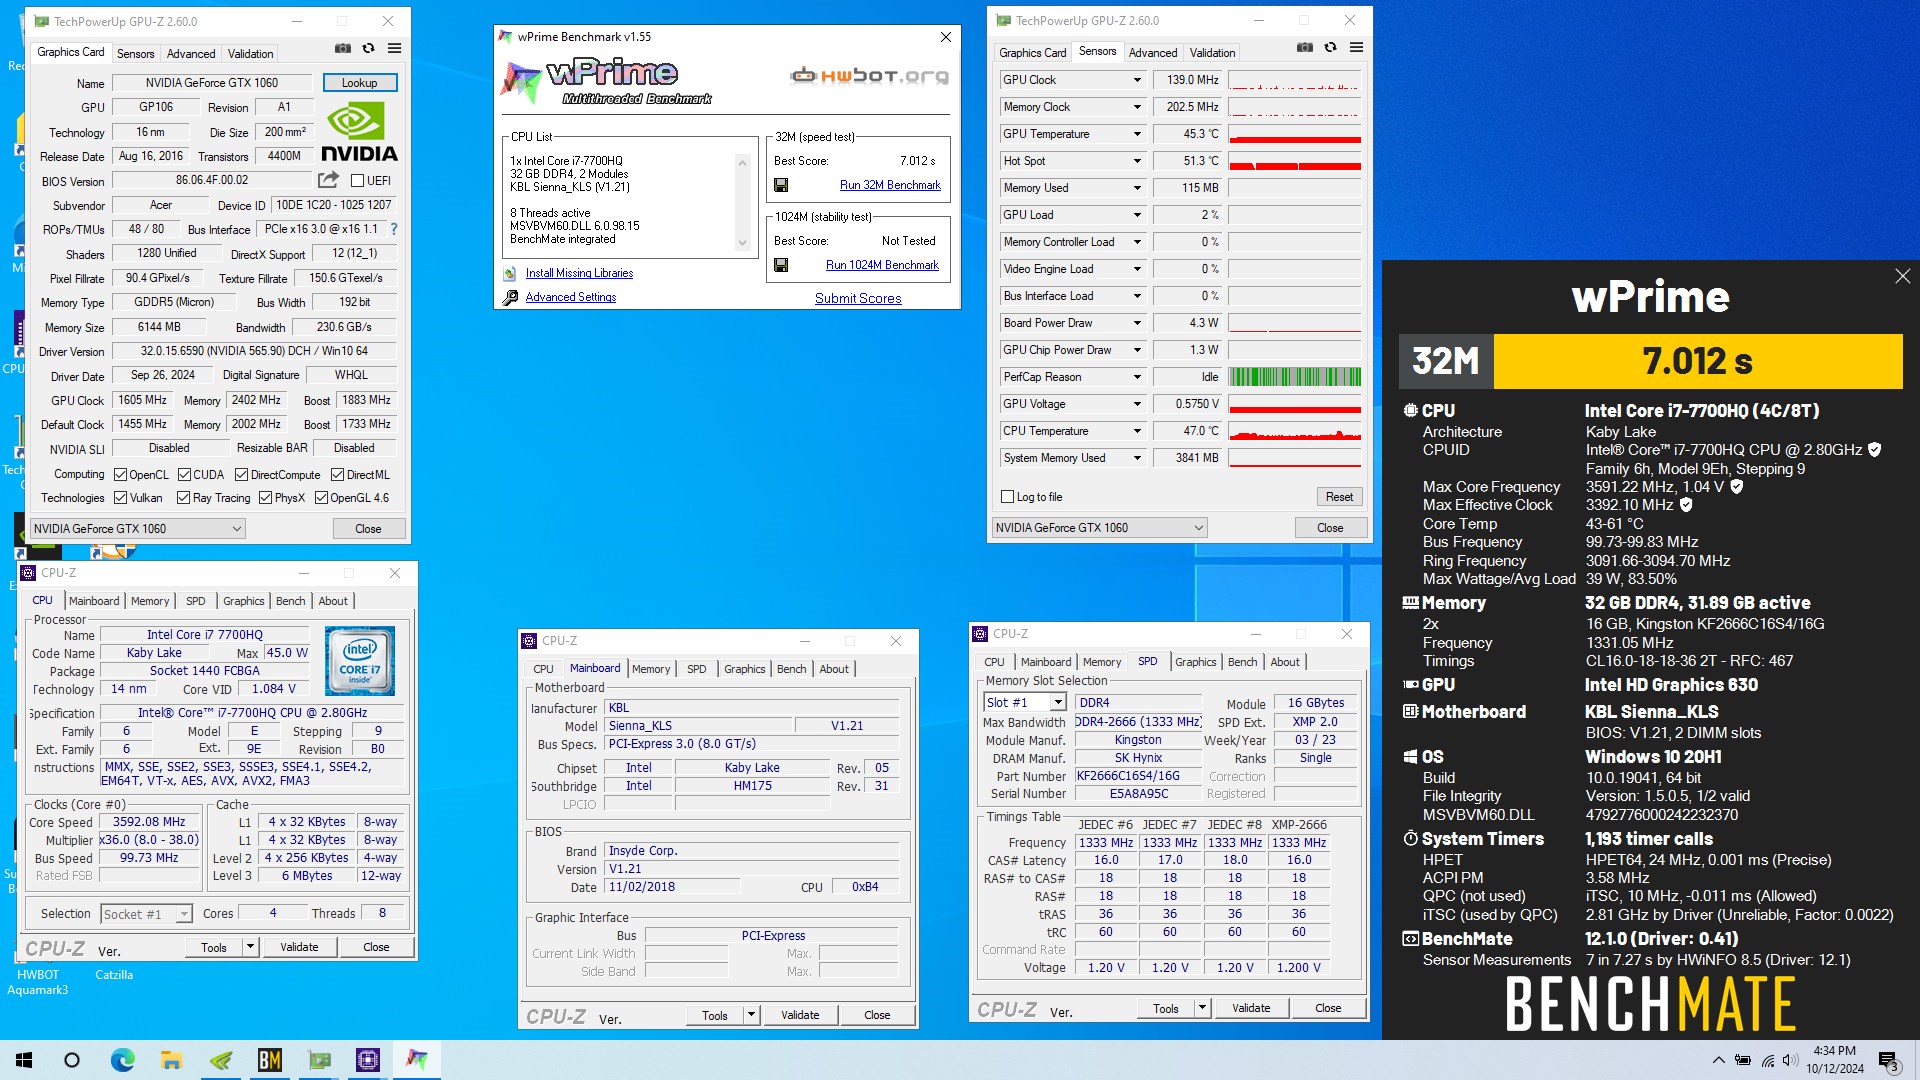Close the BenchMate wPrime result panel
1920x1080 pixels.
1902,276
